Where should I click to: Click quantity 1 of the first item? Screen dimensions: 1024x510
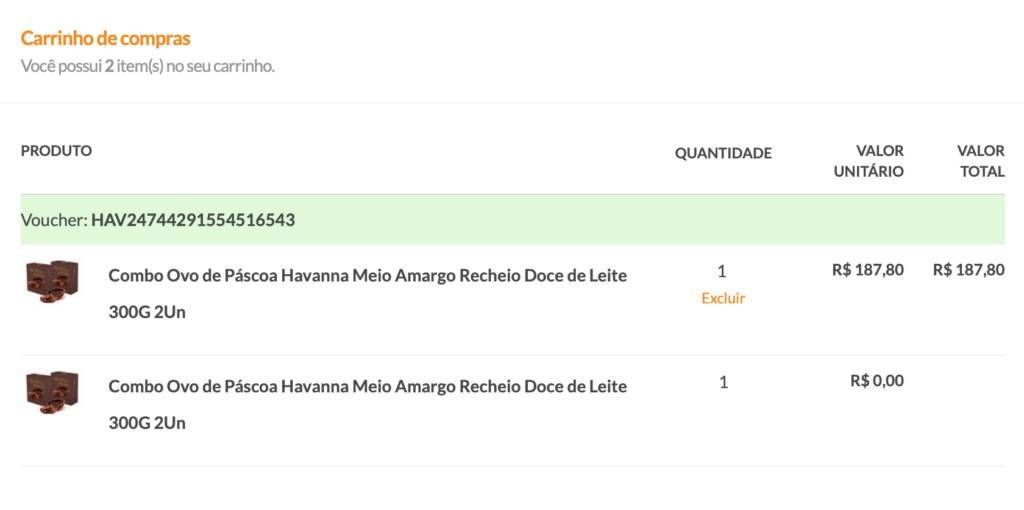[722, 271]
